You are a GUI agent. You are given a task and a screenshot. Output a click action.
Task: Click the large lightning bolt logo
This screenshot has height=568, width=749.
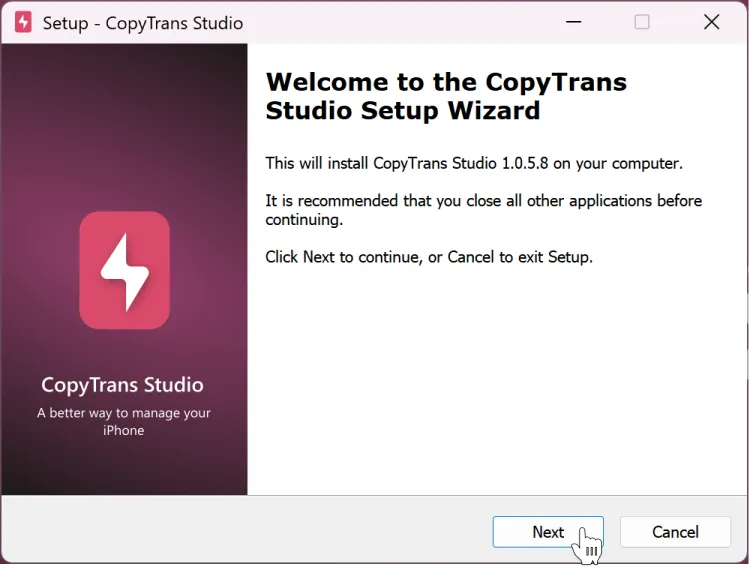pyautogui.click(x=125, y=270)
